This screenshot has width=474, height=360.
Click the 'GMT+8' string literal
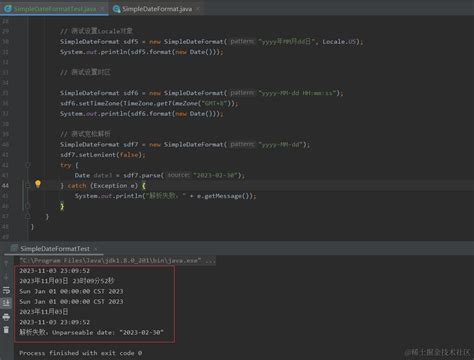[x=214, y=103]
